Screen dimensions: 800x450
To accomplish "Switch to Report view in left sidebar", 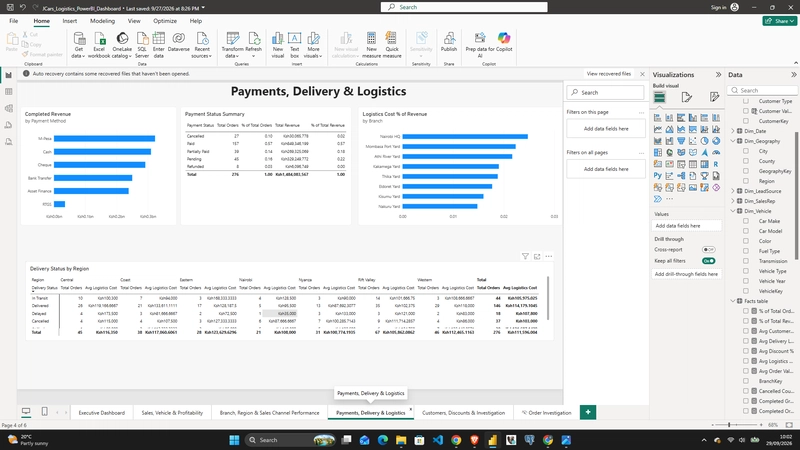I will click(x=8, y=75).
